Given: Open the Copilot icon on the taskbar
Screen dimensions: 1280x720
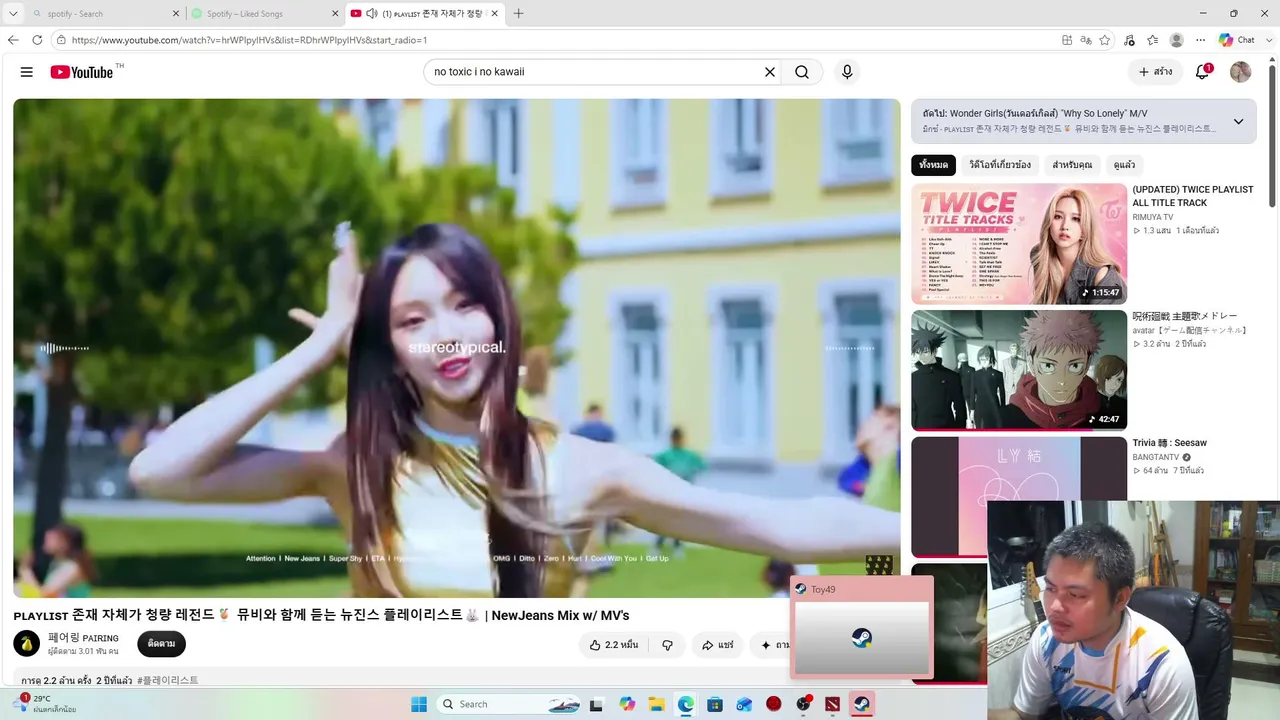Looking at the screenshot, I should coord(627,704).
